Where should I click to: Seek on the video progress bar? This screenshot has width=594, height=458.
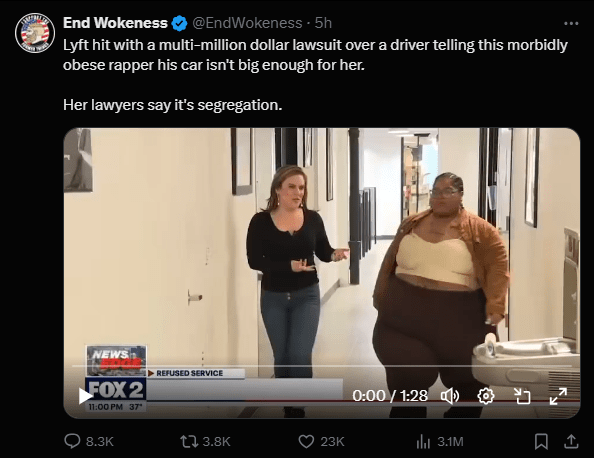(x=322, y=366)
